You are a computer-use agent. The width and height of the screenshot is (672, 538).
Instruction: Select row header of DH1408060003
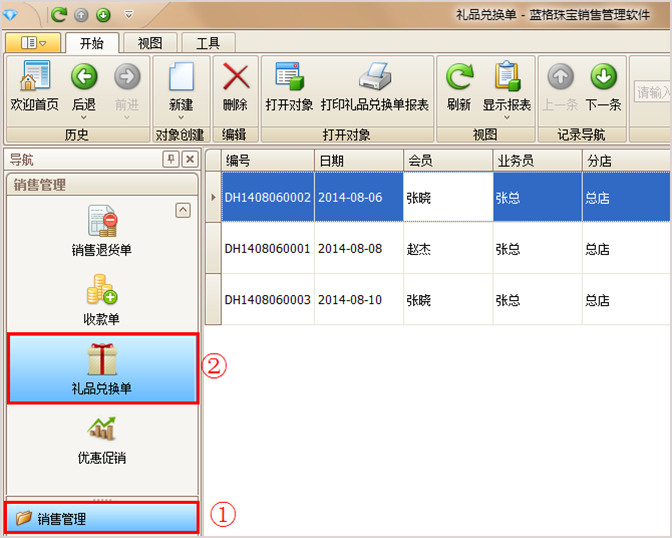click(213, 299)
